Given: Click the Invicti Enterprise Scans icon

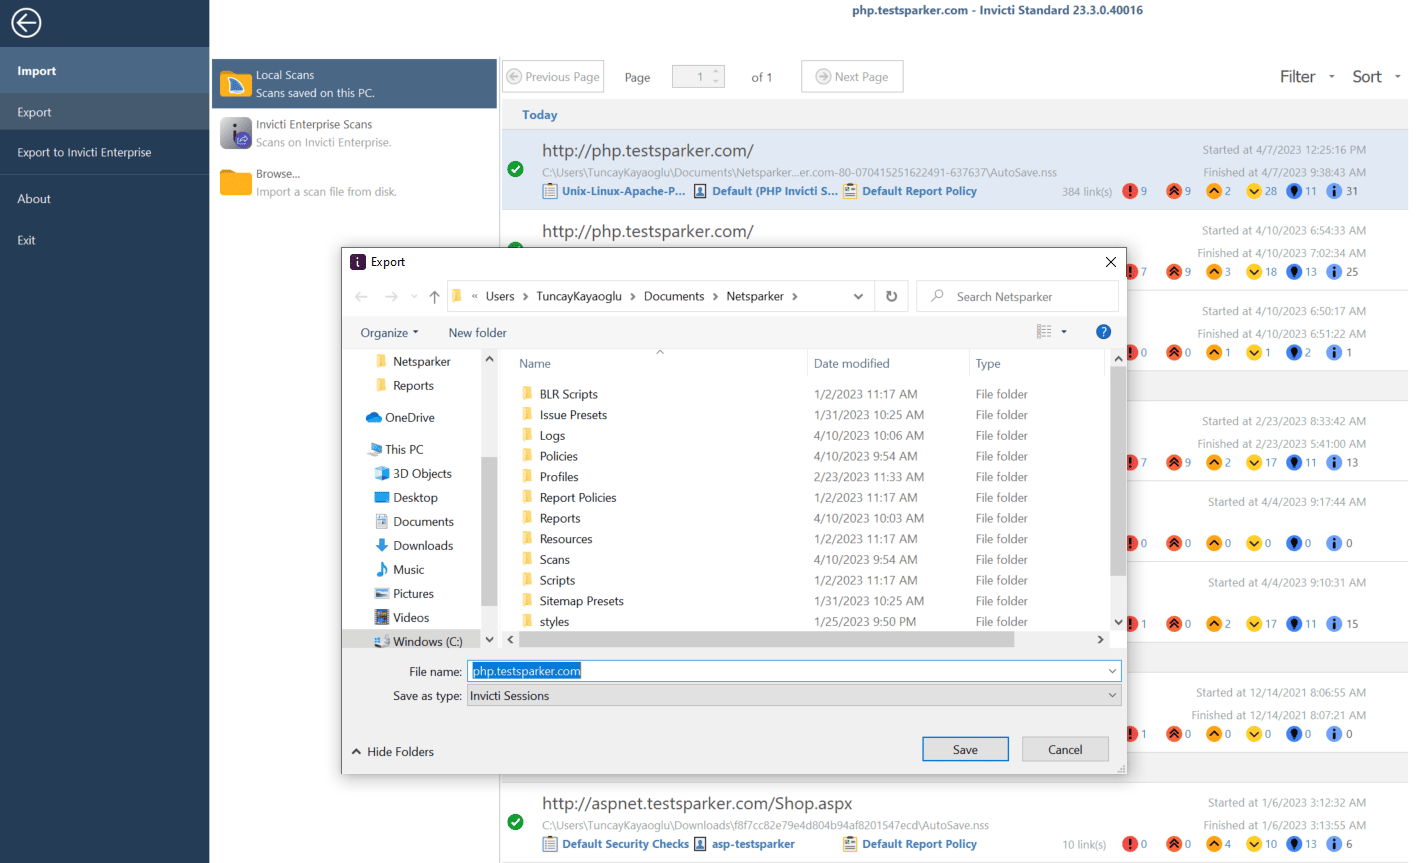Looking at the screenshot, I should pyautogui.click(x=235, y=131).
